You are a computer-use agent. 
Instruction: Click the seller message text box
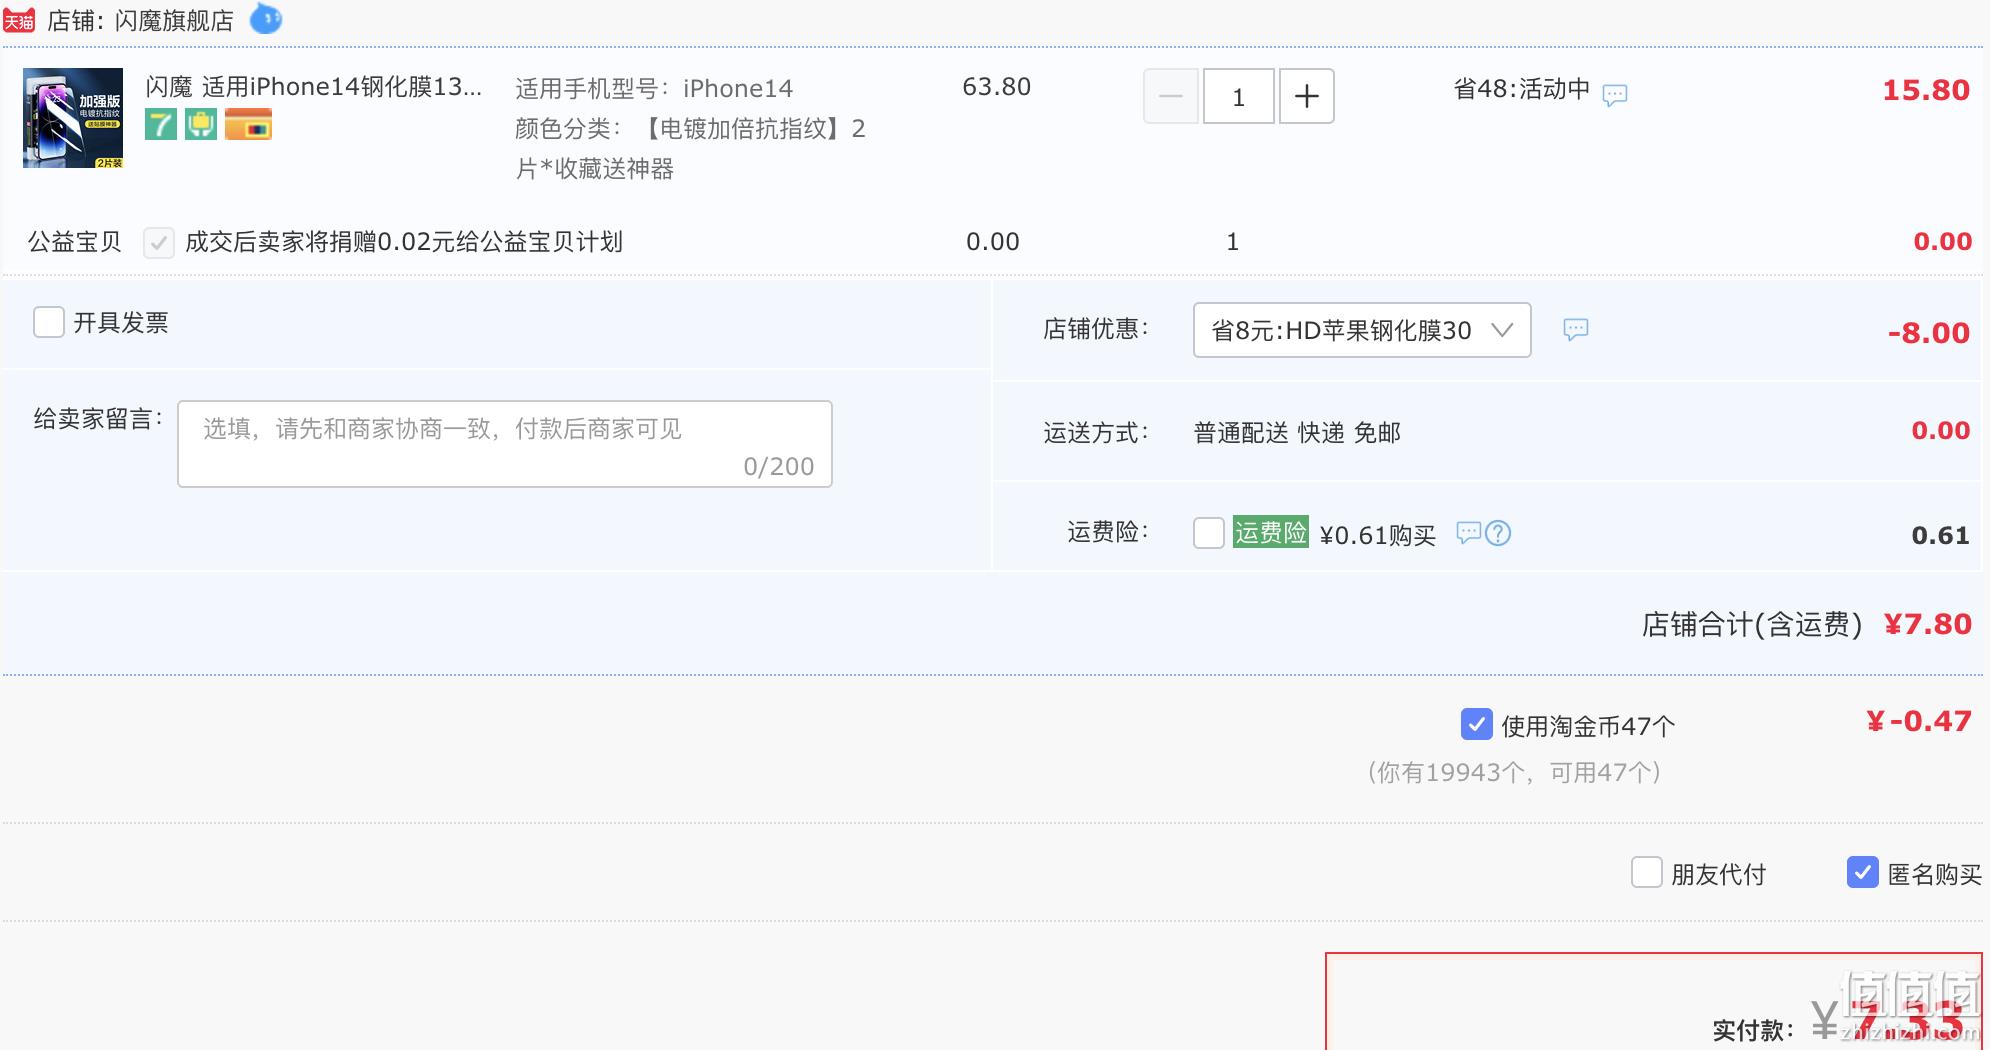click(505, 444)
